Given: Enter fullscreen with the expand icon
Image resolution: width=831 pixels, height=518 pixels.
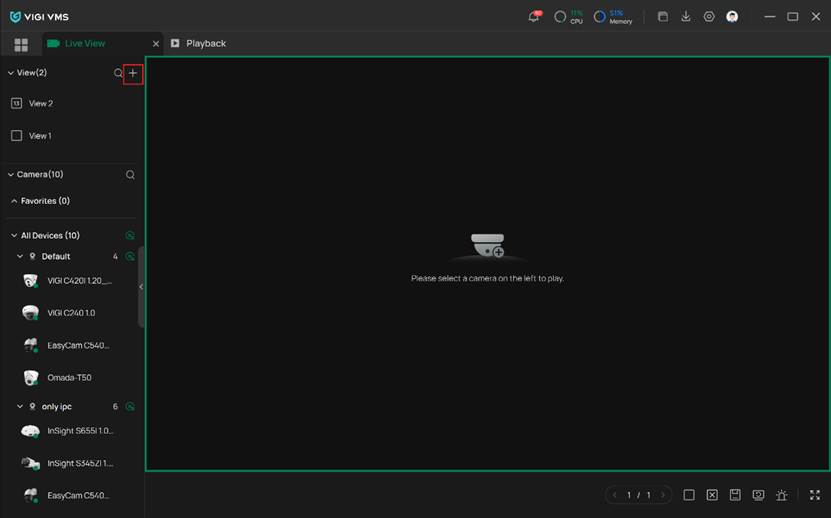Looking at the screenshot, I should click(x=815, y=495).
